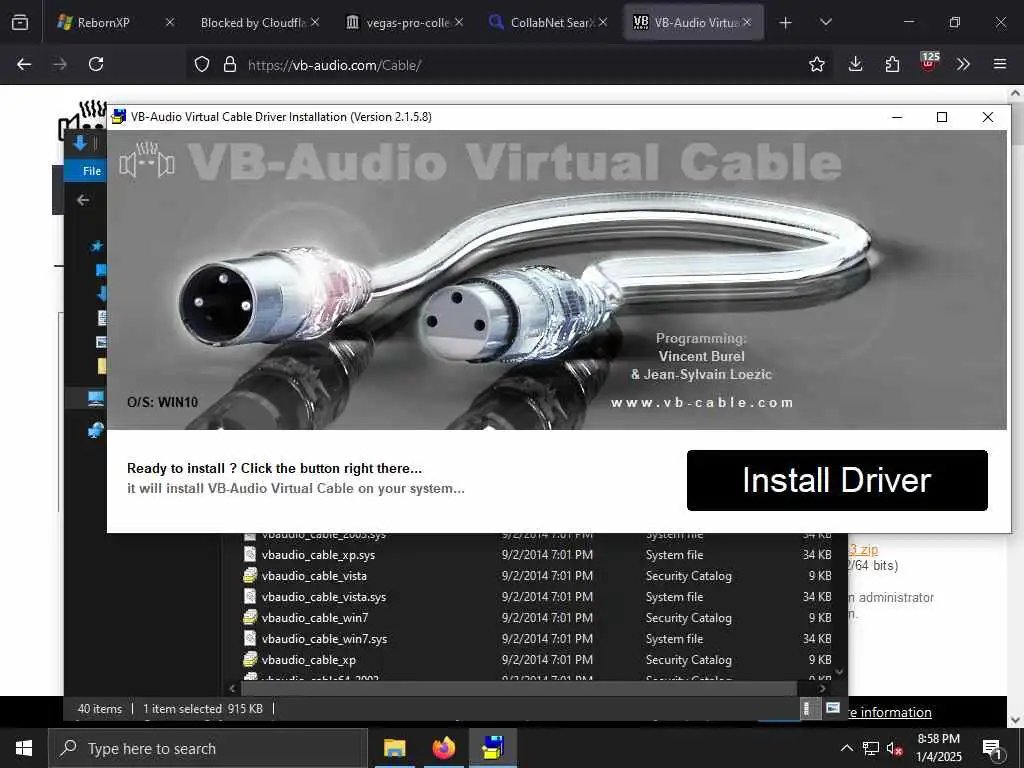Screen dimensions: 1024x768
Task: Click back arrow in File Explorer
Action: click(83, 200)
